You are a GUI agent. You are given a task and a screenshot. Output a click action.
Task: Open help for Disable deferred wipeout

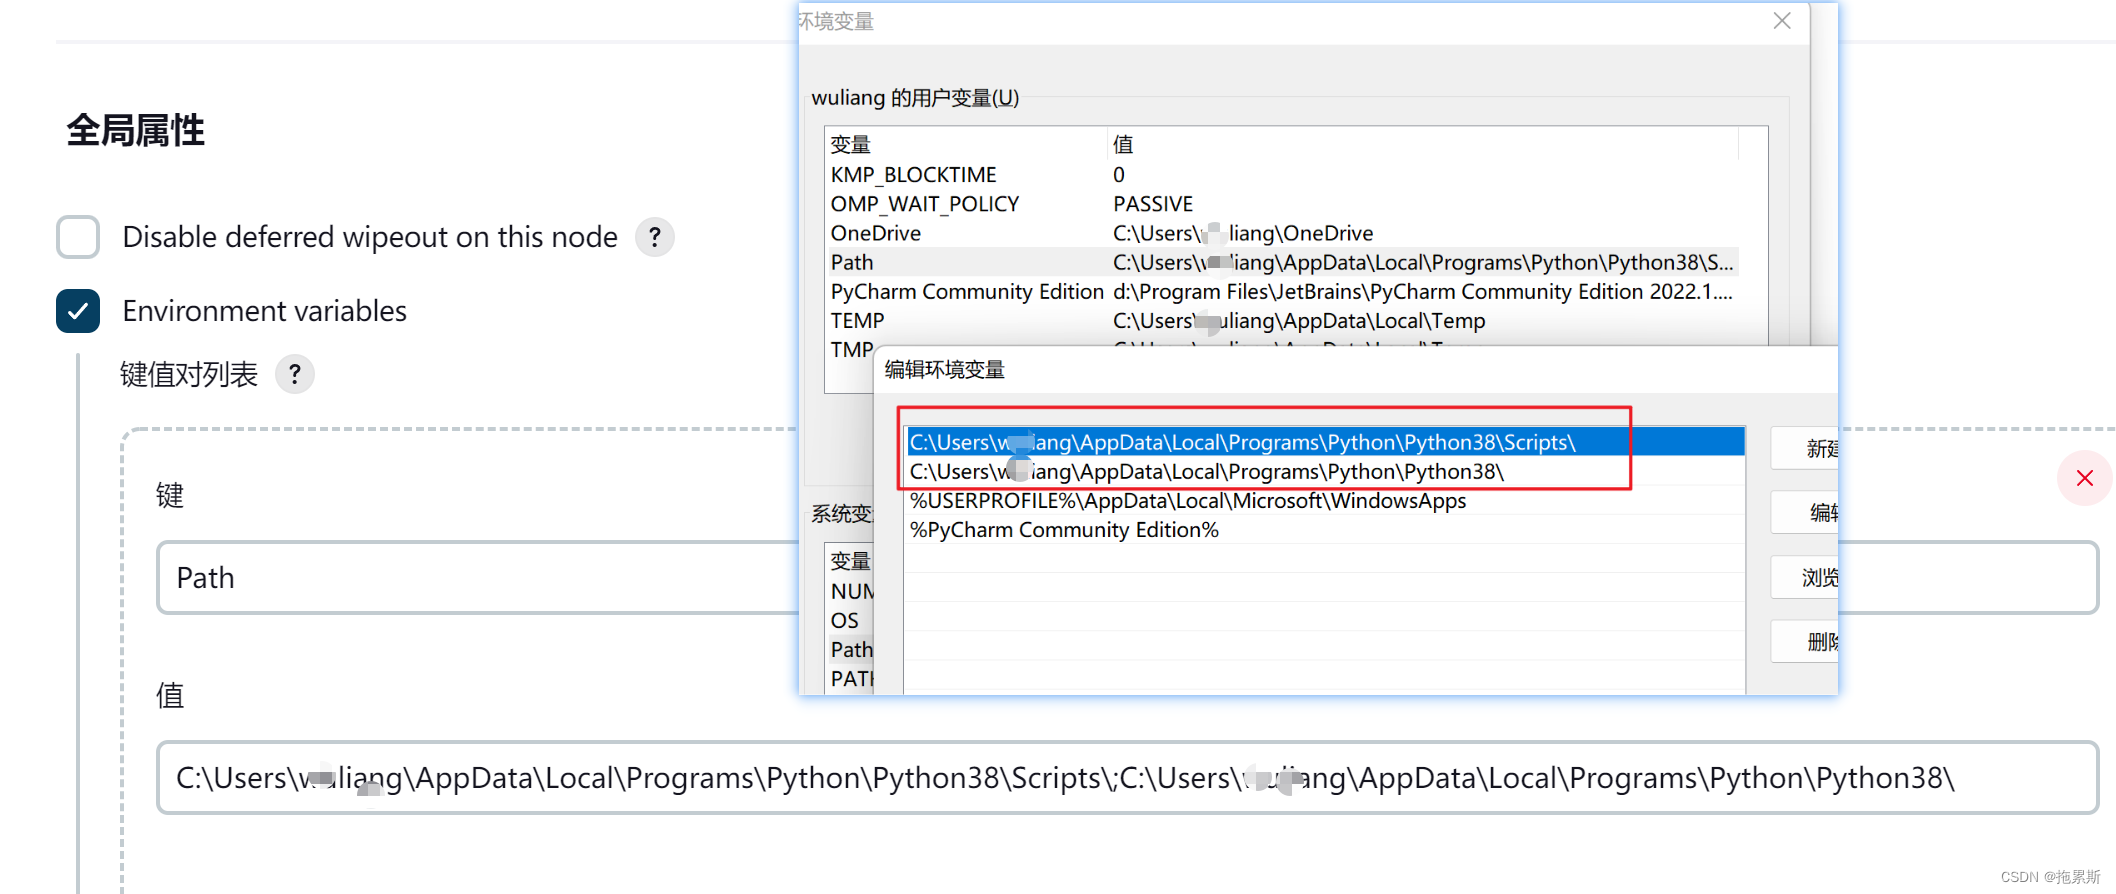[655, 237]
